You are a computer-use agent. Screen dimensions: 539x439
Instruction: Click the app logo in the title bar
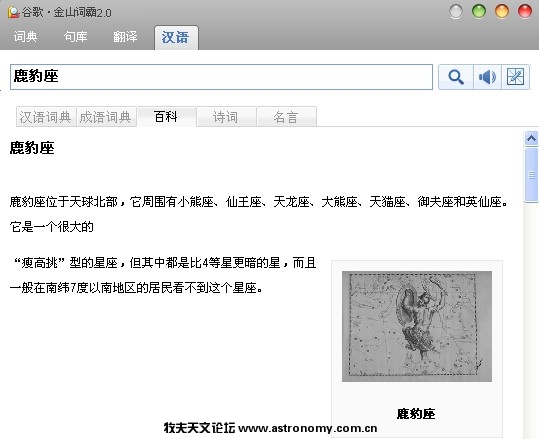(x=13, y=12)
